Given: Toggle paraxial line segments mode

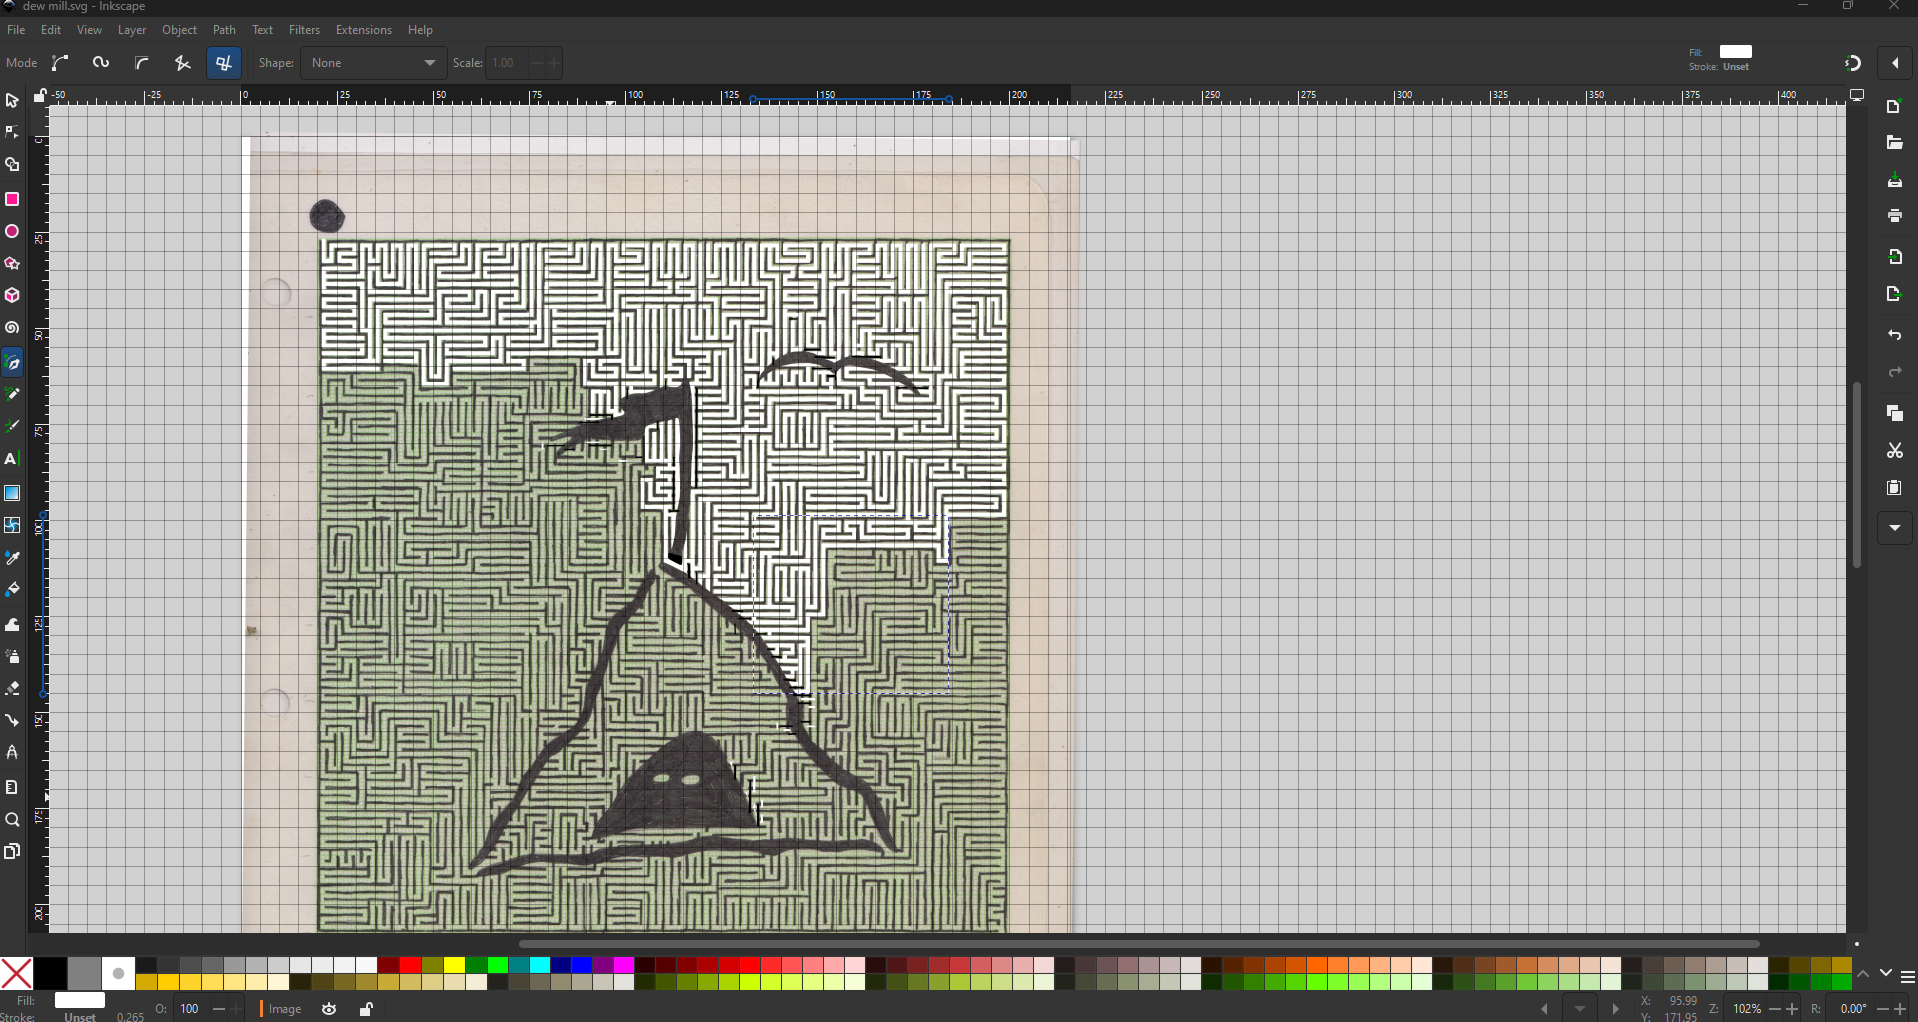Looking at the screenshot, I should click(224, 63).
